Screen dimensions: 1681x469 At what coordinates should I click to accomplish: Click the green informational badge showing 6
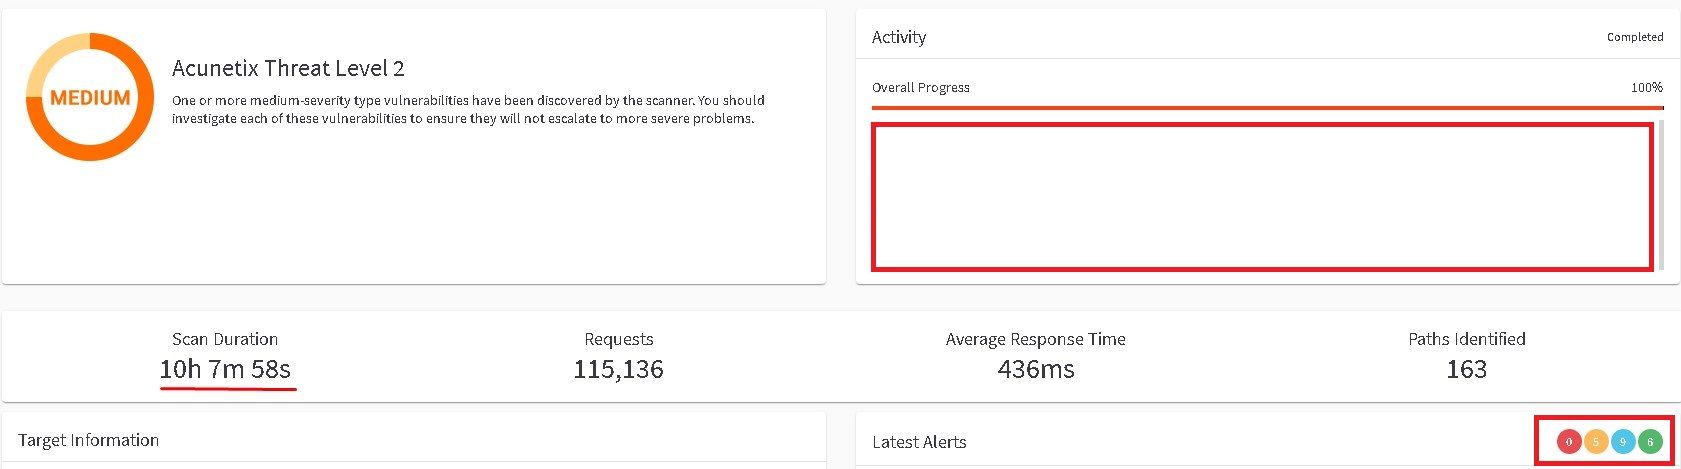[x=1650, y=441]
